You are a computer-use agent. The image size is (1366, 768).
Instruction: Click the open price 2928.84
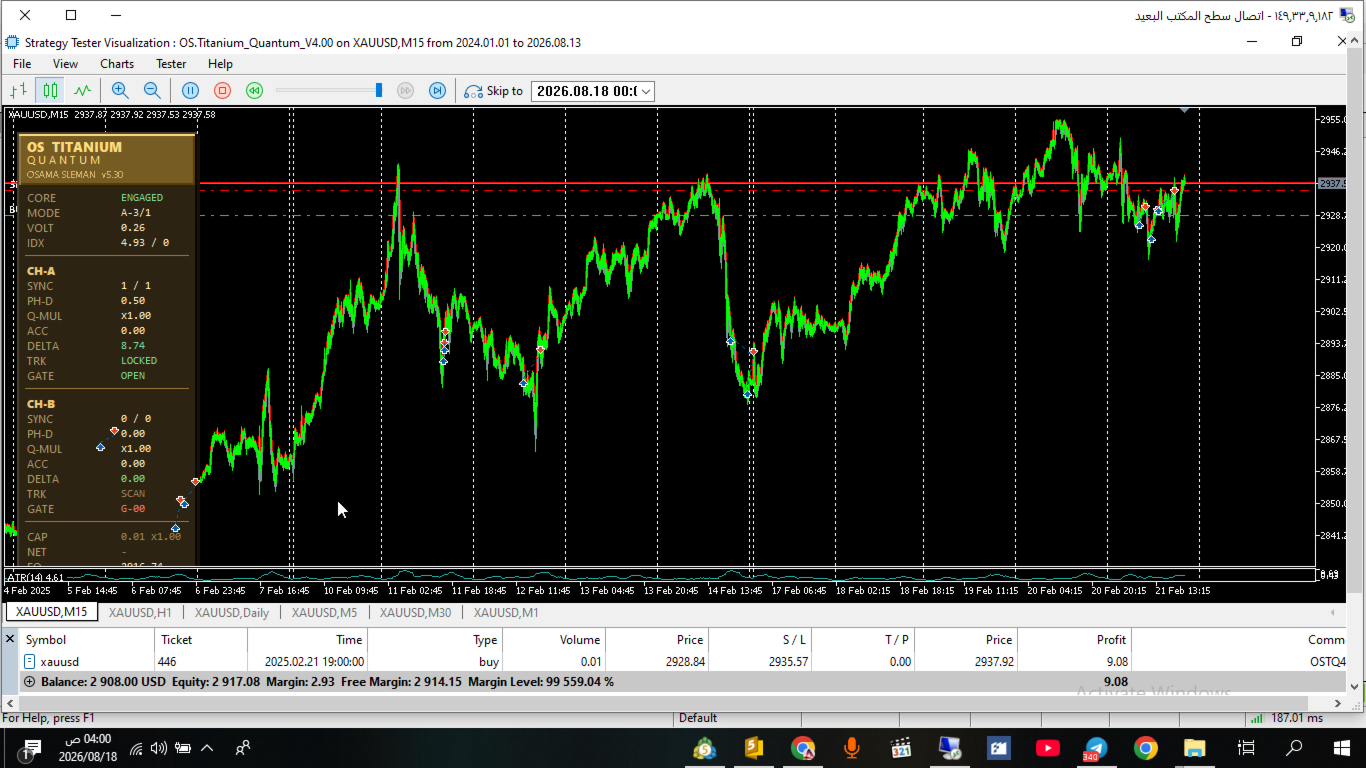[x=684, y=662]
